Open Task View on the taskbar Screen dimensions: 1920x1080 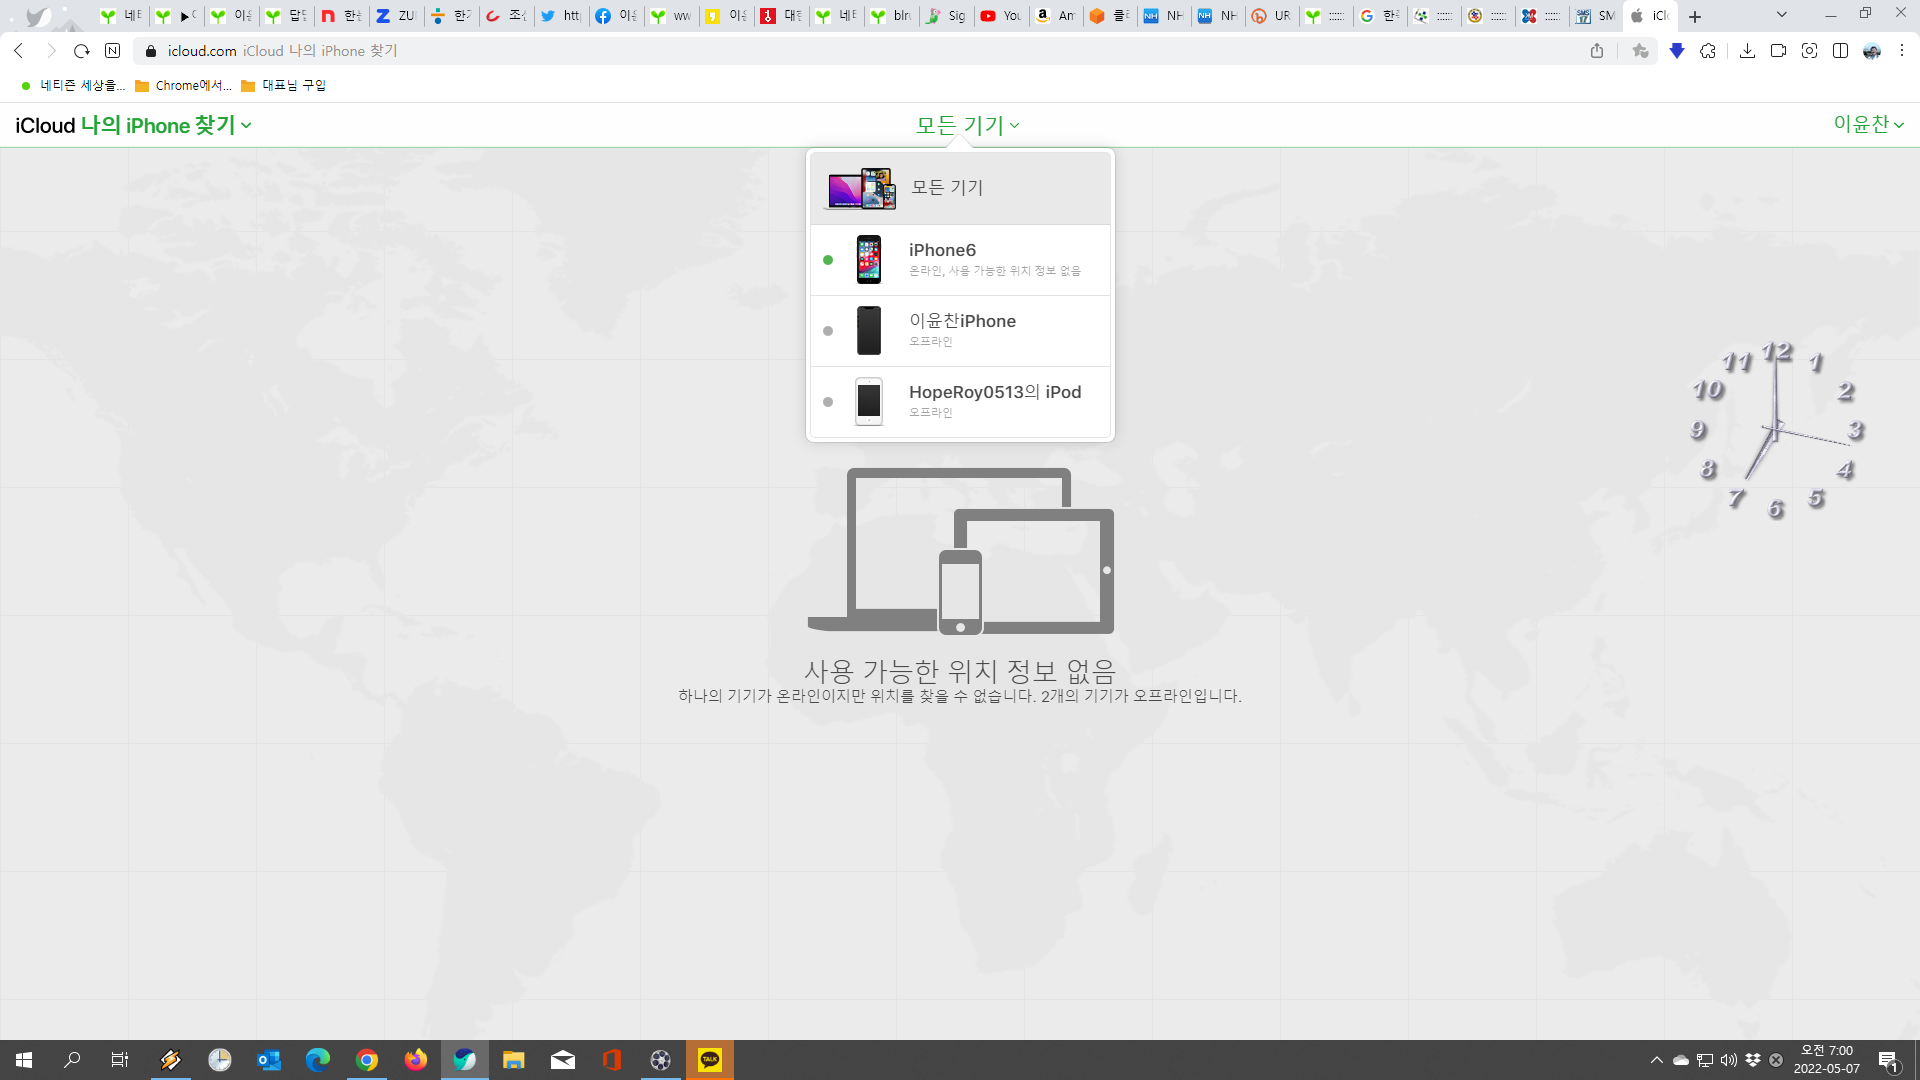(x=120, y=1060)
